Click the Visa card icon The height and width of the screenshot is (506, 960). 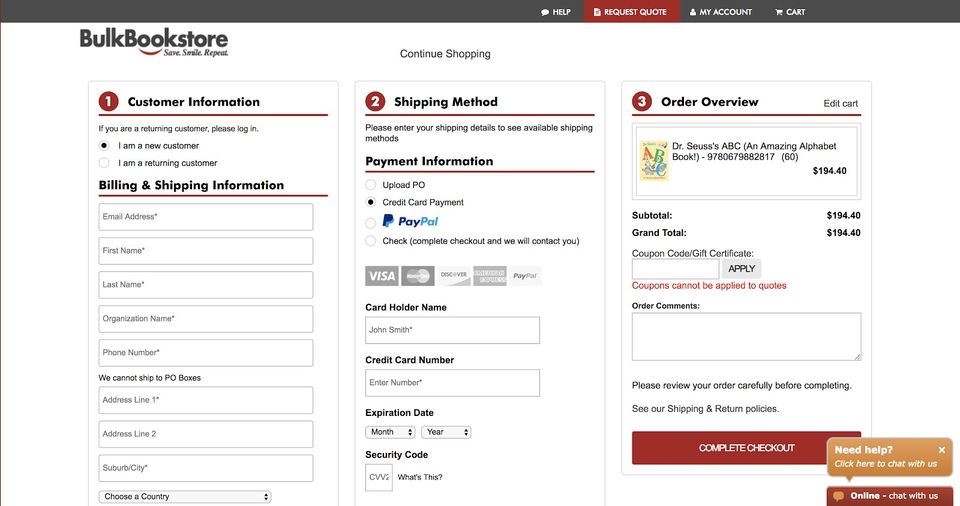pos(381,275)
